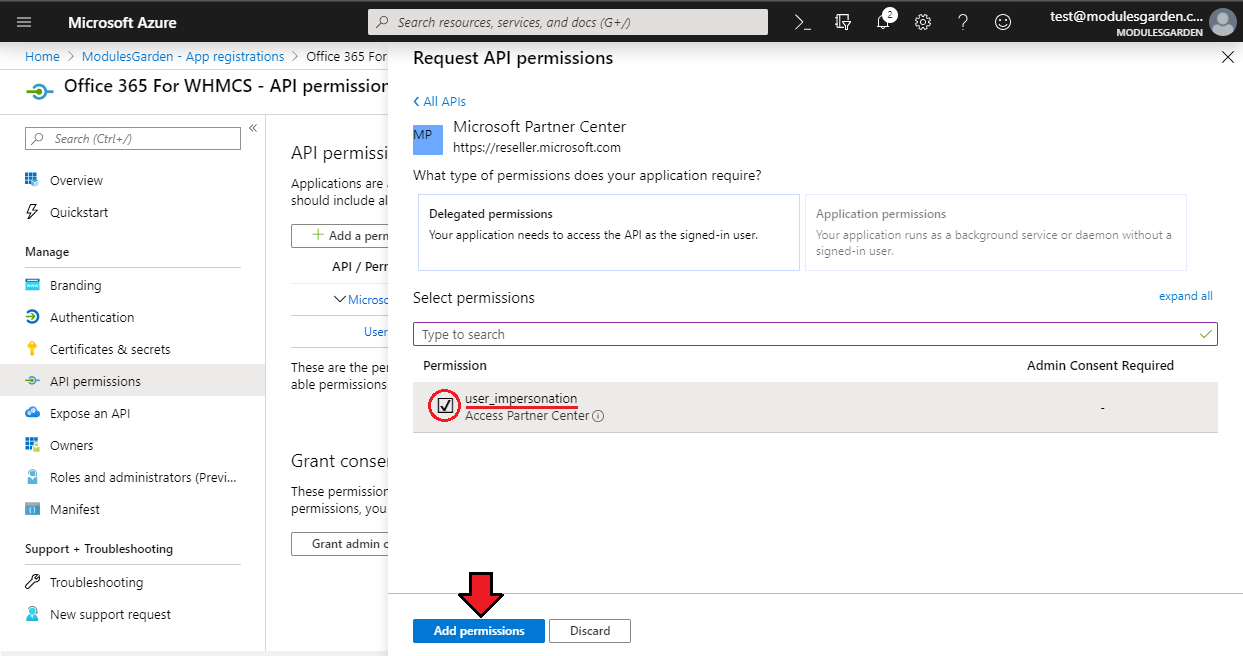Open portal settings gear
The image size is (1243, 656).
tap(923, 22)
